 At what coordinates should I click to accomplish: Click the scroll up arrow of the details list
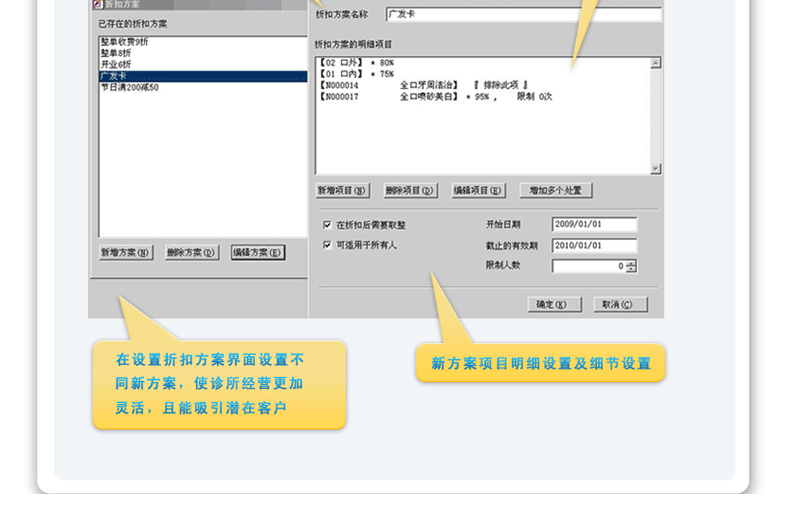click(656, 63)
